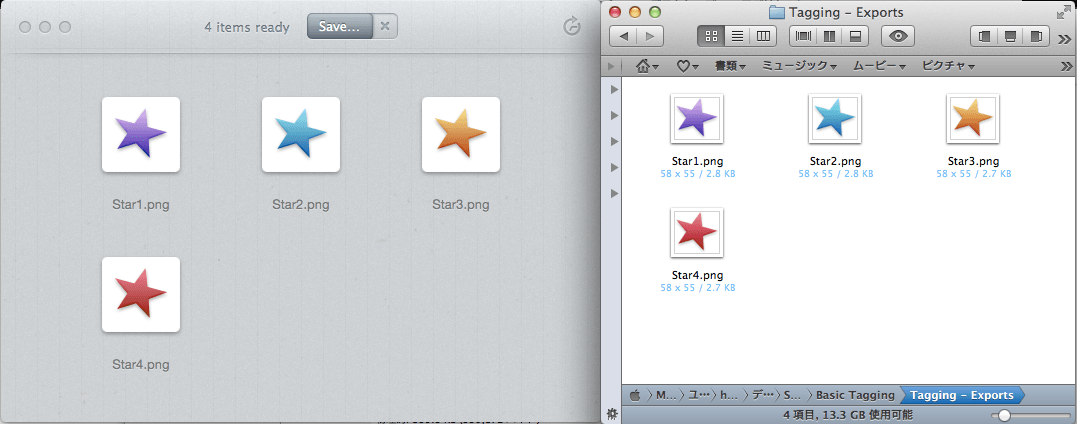
Task: Switch to icon grid view
Action: pos(712,37)
